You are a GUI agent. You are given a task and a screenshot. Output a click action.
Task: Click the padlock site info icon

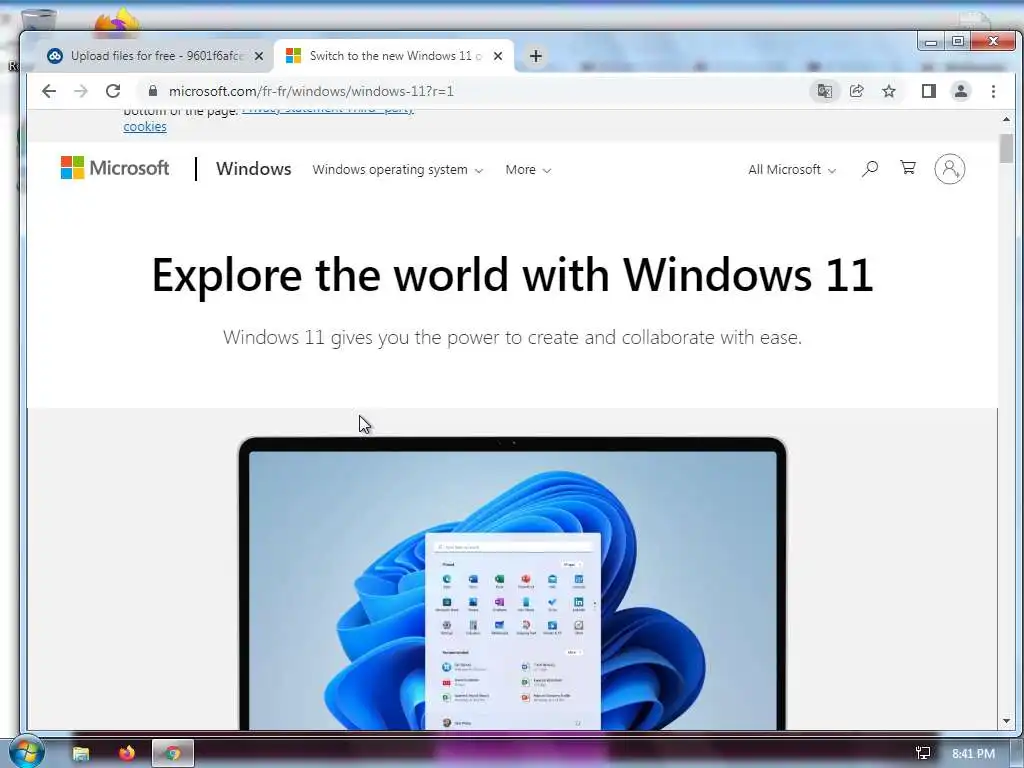pos(153,91)
